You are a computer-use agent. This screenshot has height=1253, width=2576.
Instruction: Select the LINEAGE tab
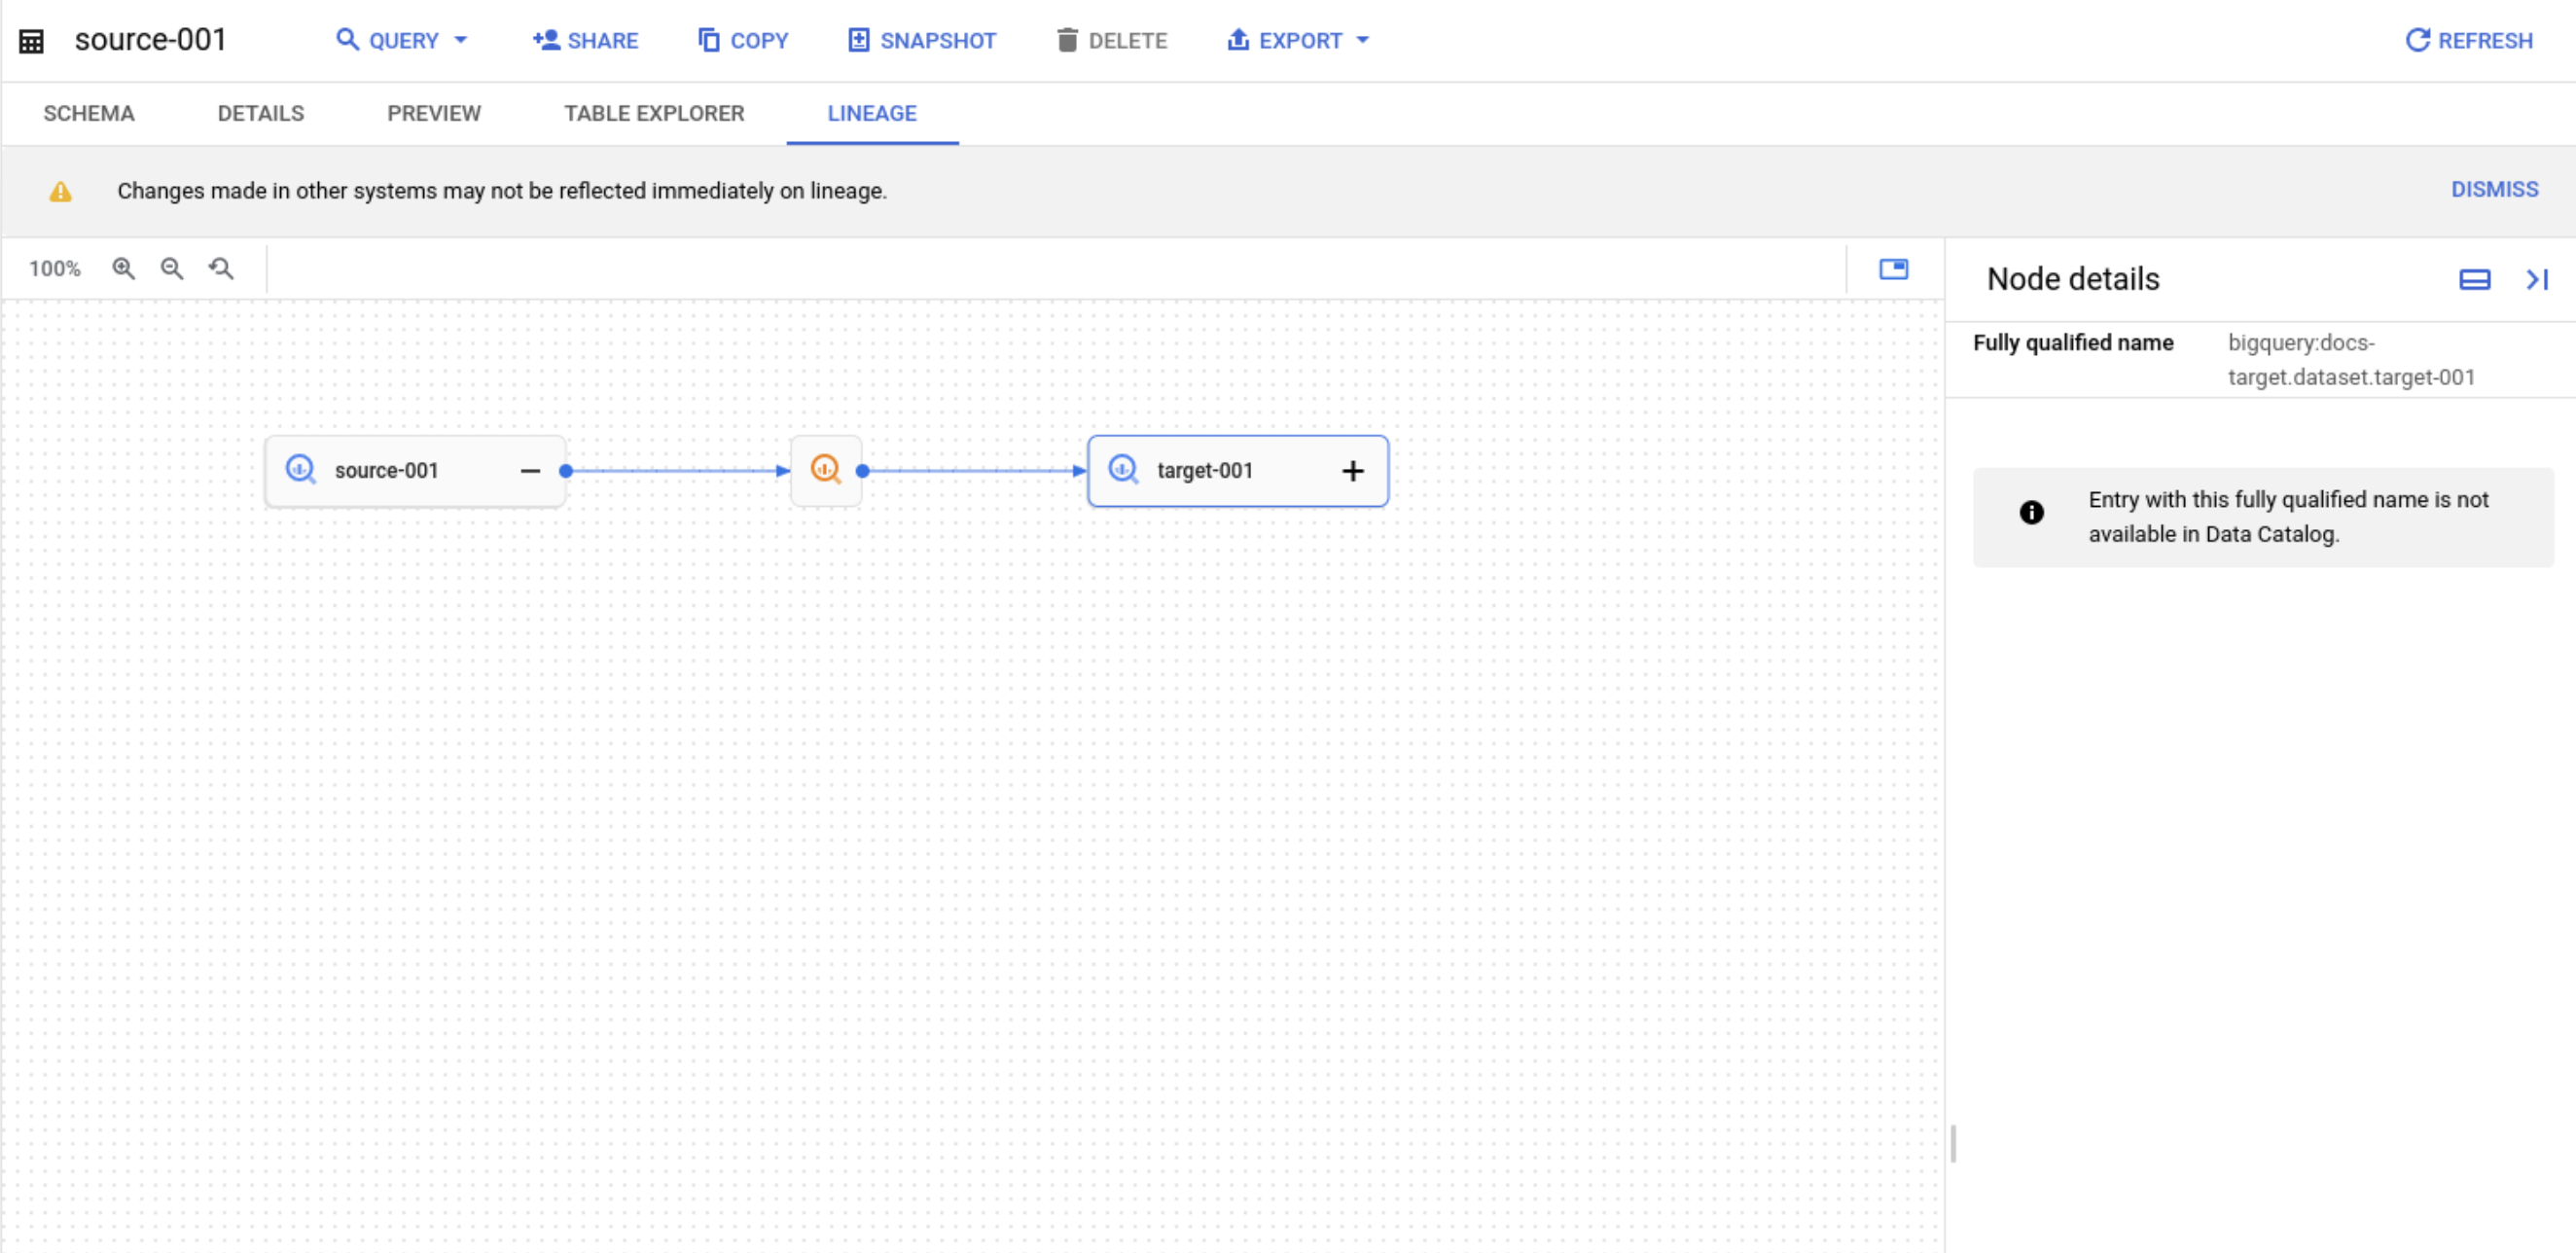873,113
